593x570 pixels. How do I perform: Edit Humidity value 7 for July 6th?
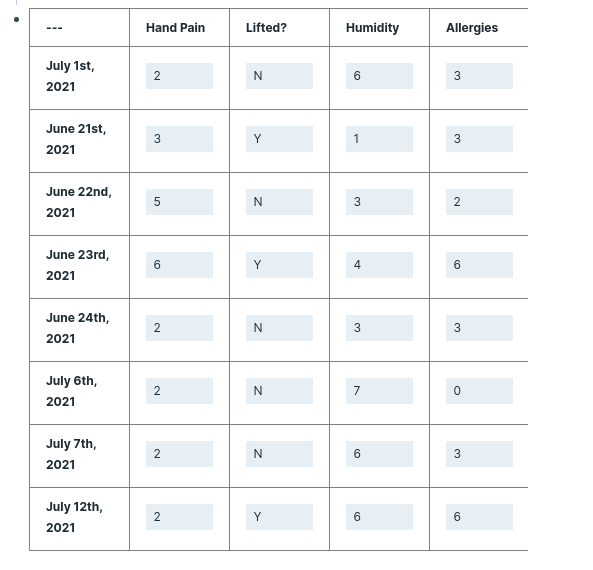pos(379,391)
